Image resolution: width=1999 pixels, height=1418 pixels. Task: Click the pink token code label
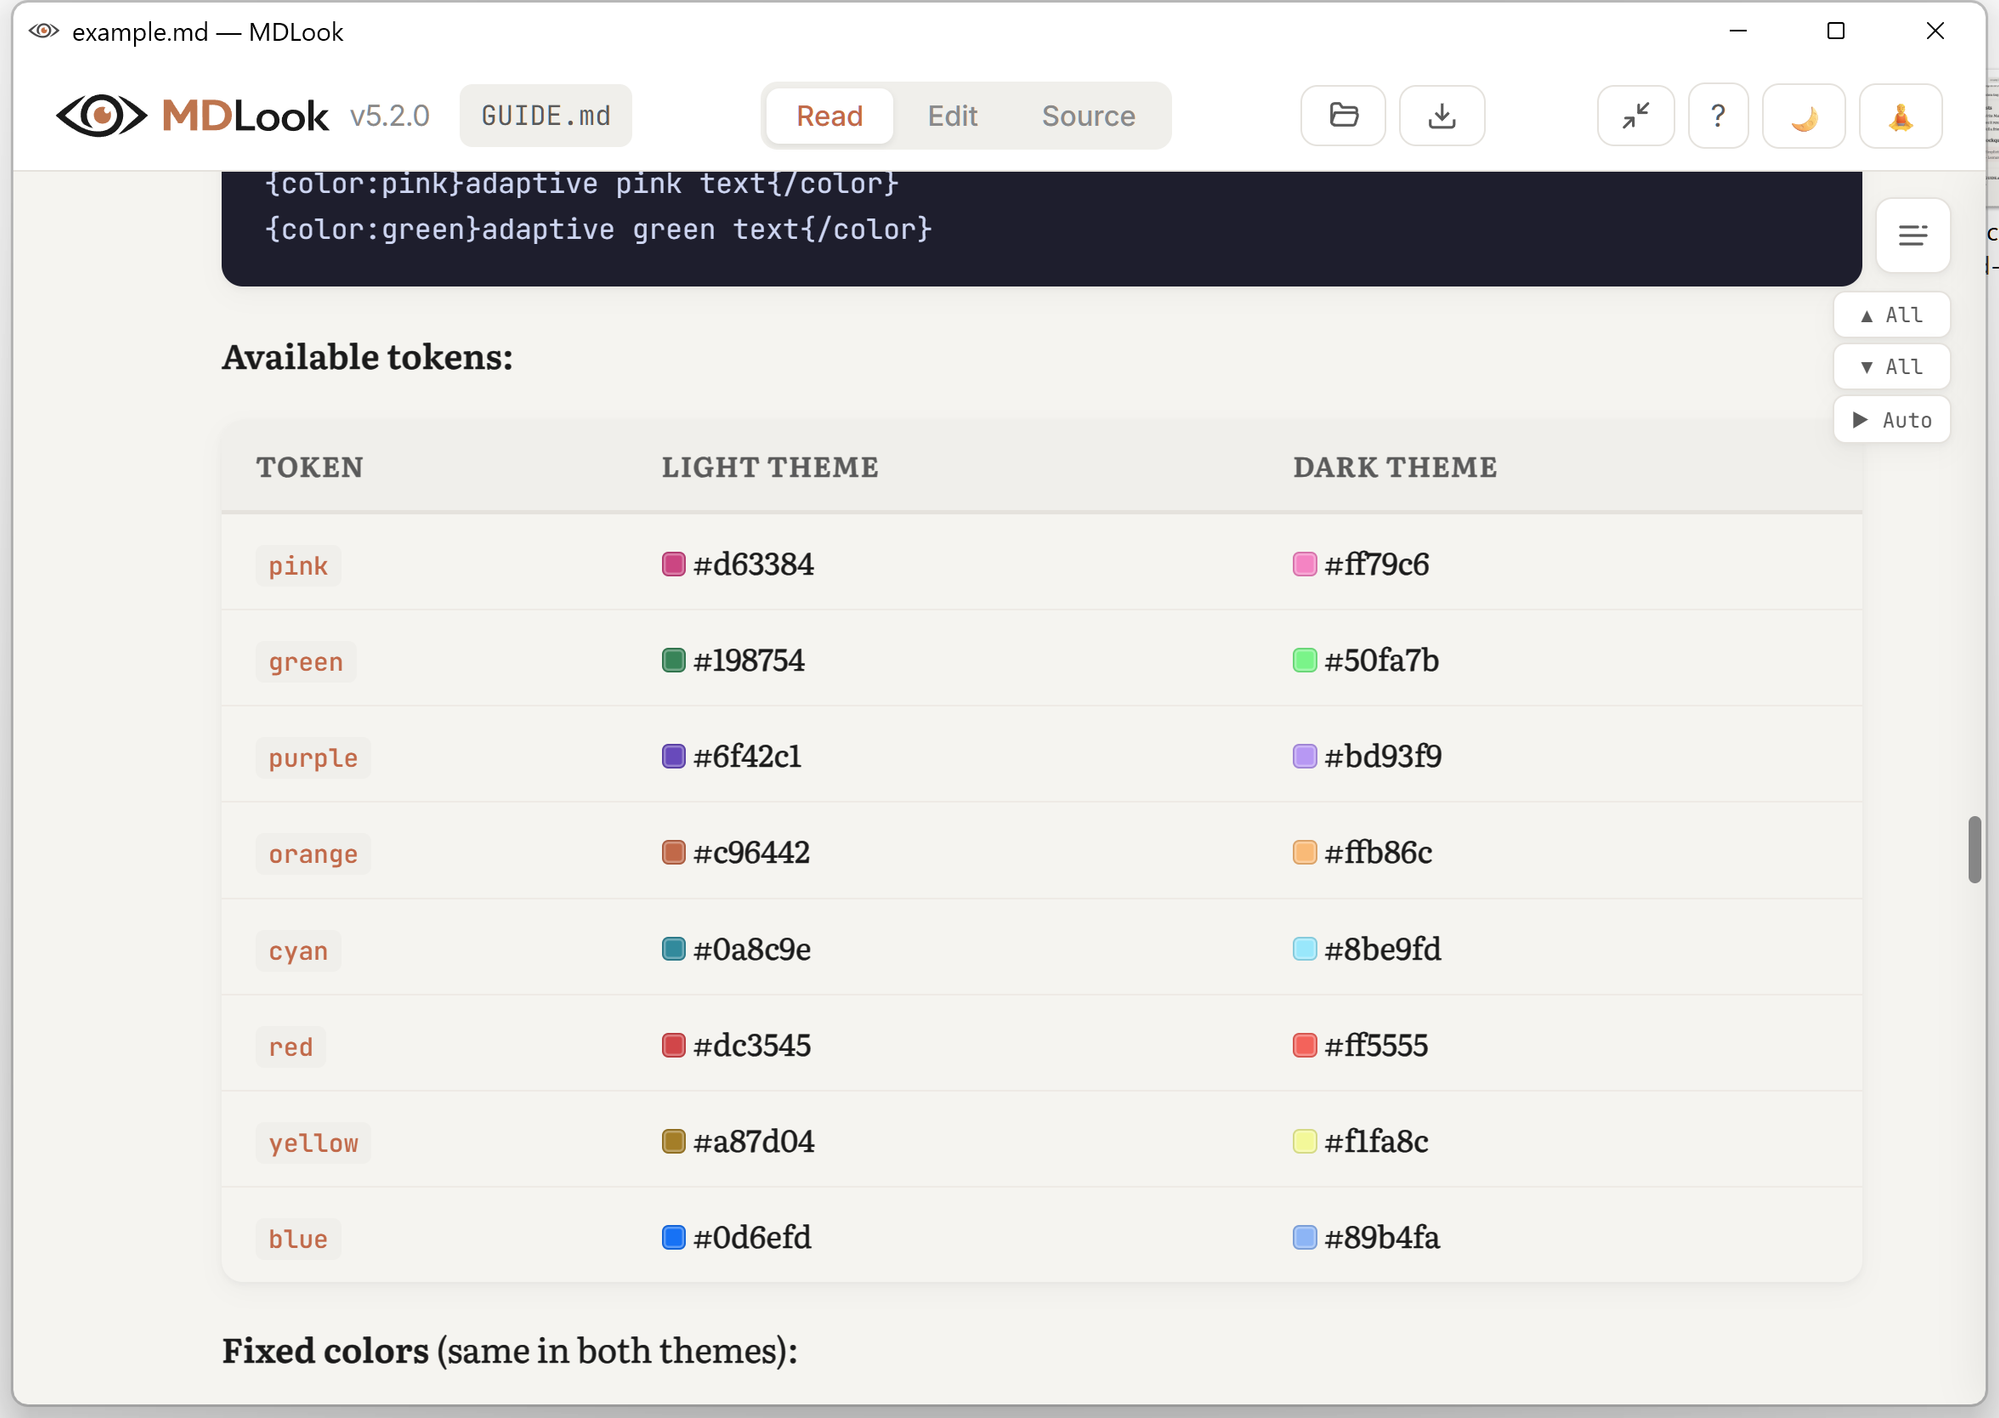coord(298,566)
